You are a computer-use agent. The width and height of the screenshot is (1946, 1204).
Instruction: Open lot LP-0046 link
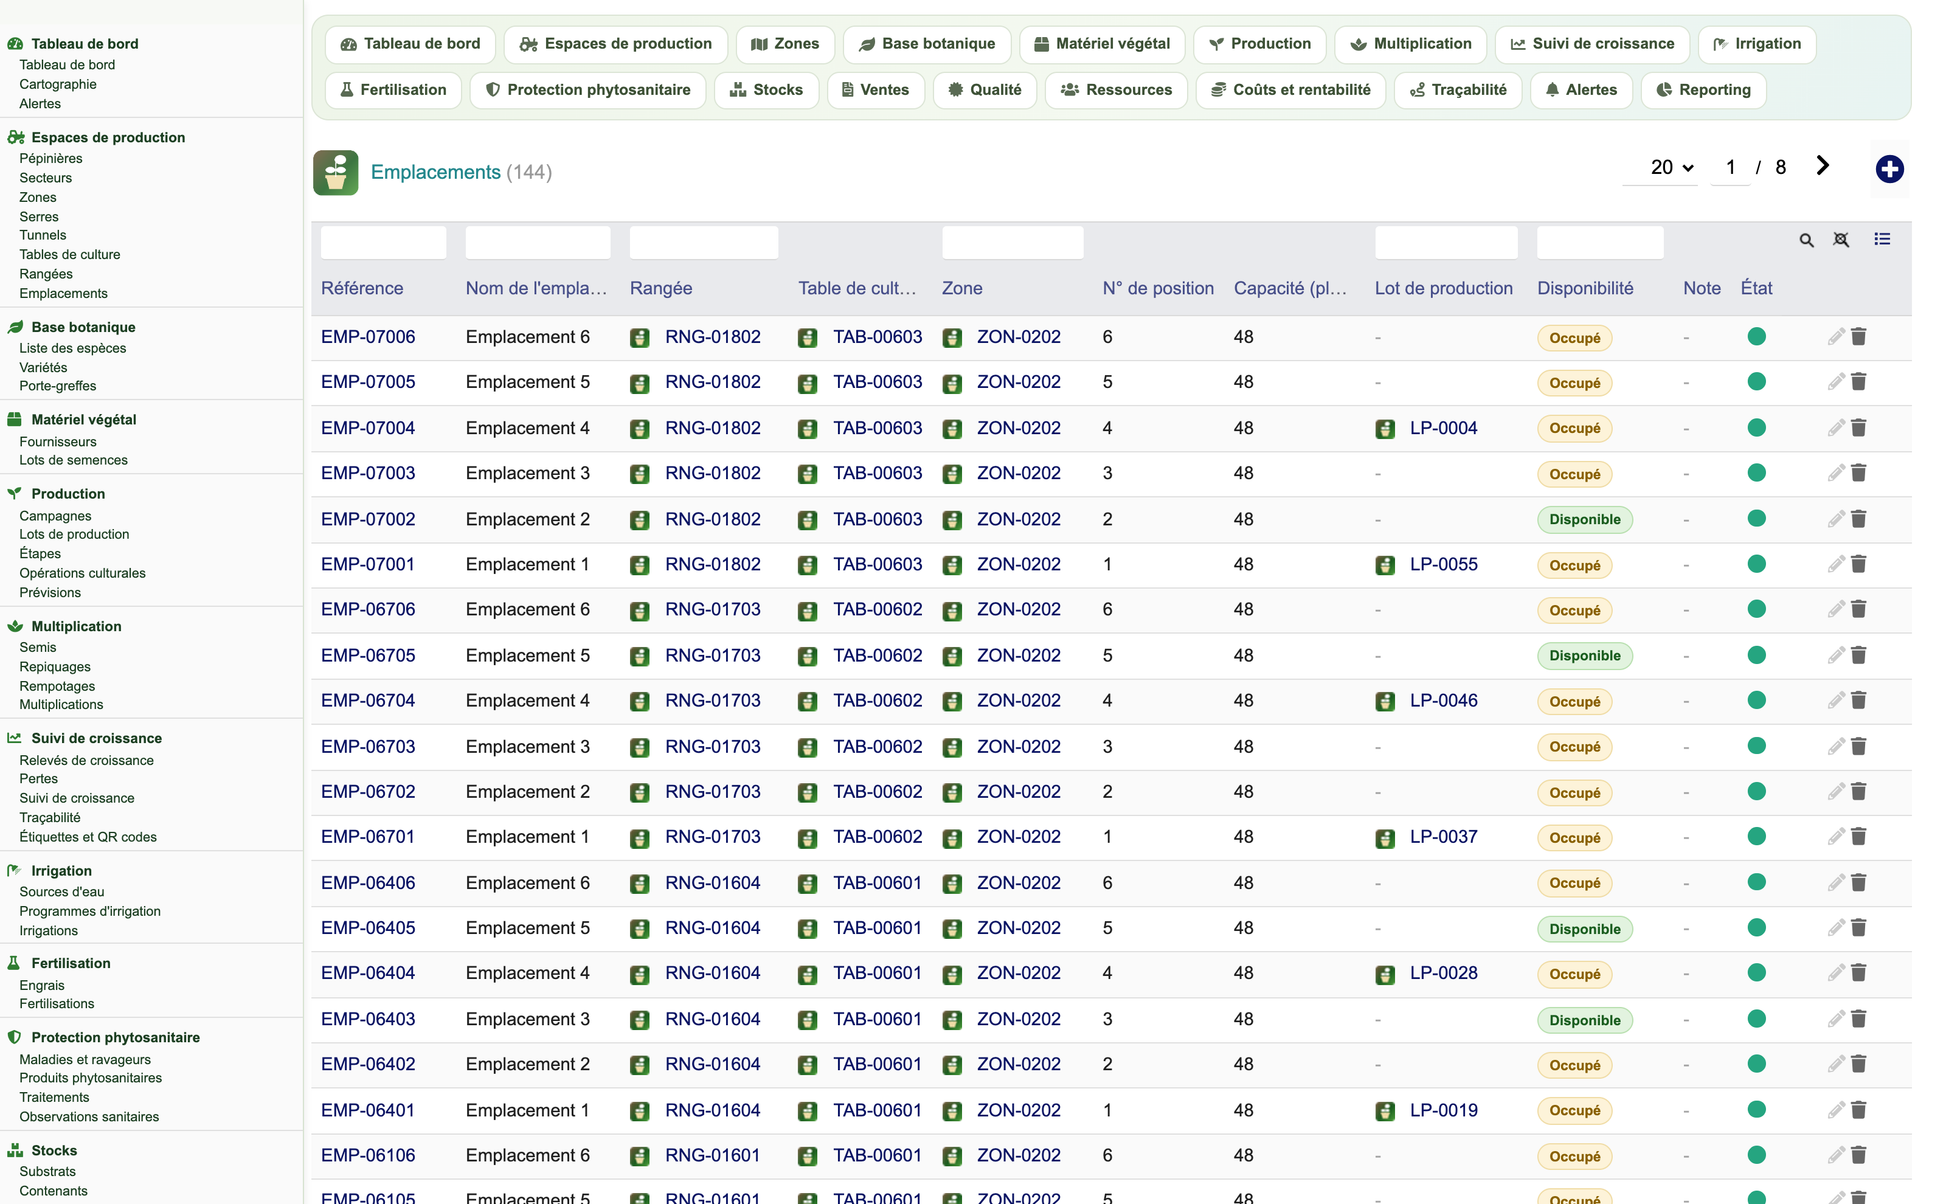click(x=1443, y=701)
